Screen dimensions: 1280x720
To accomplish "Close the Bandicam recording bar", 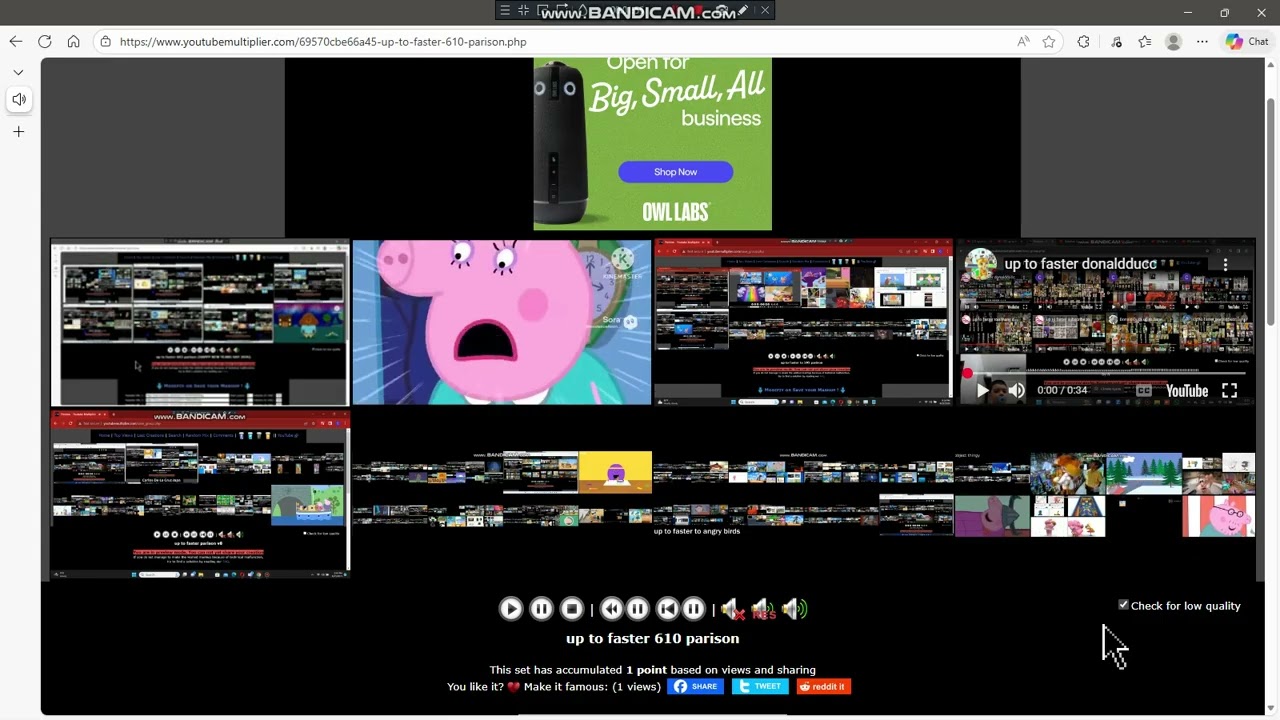I will (x=765, y=11).
